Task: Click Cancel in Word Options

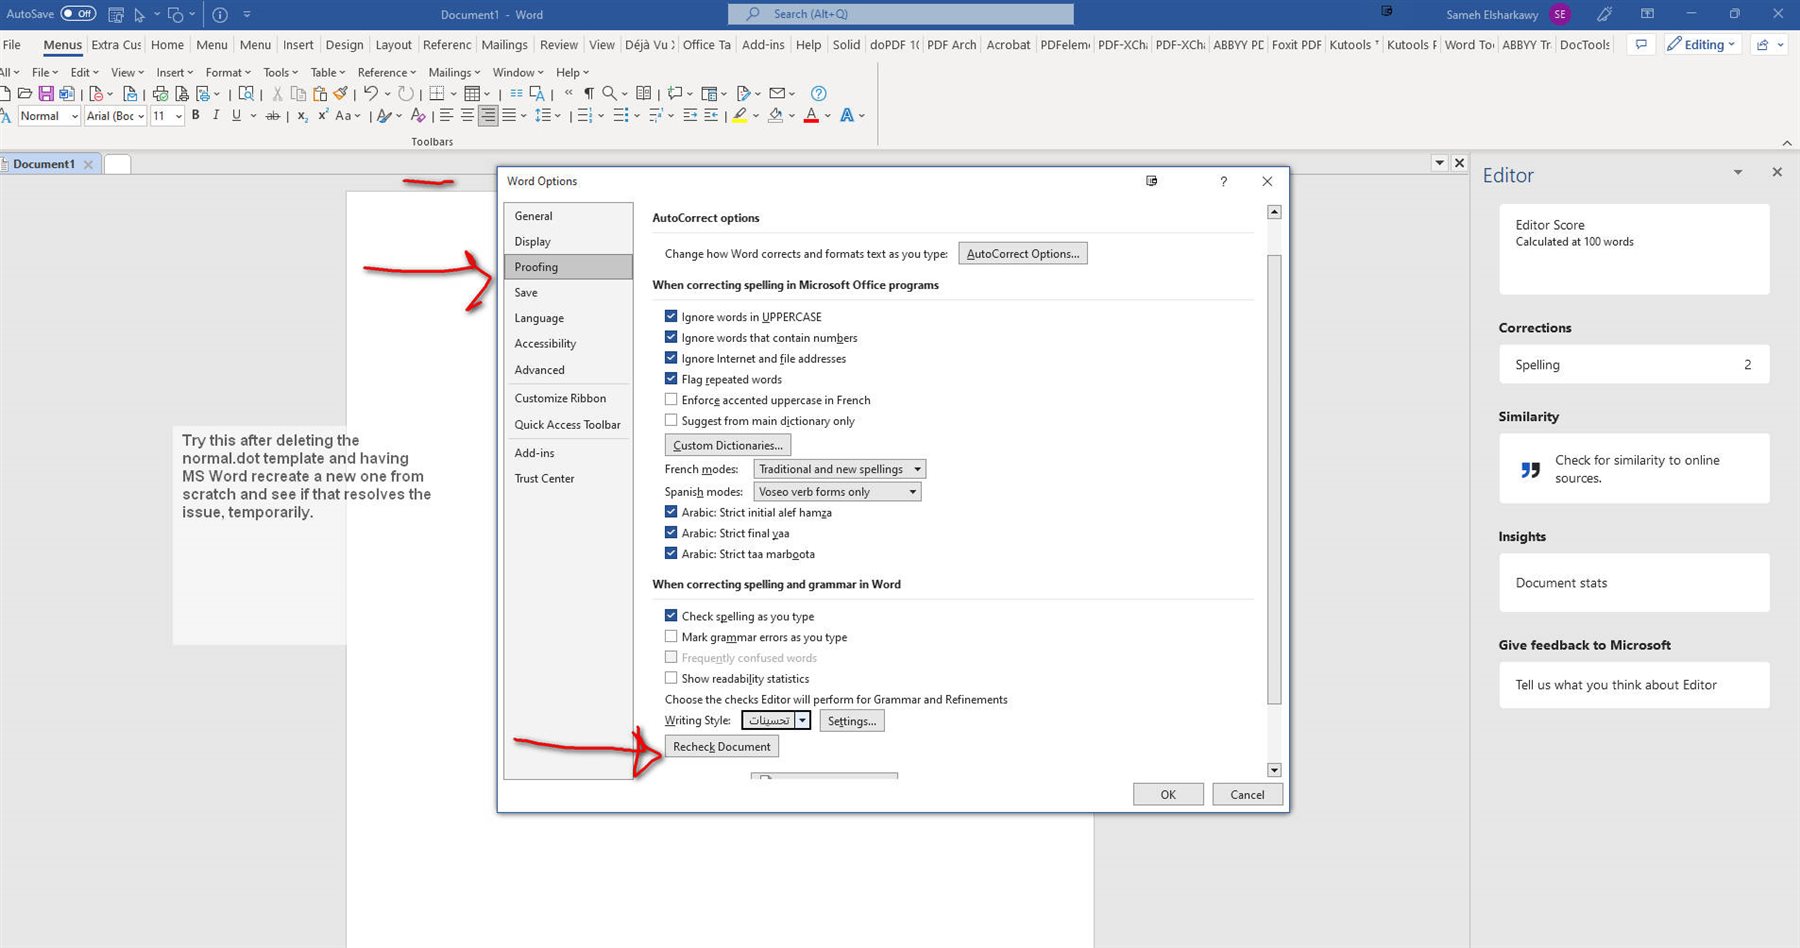Action: pos(1247,794)
